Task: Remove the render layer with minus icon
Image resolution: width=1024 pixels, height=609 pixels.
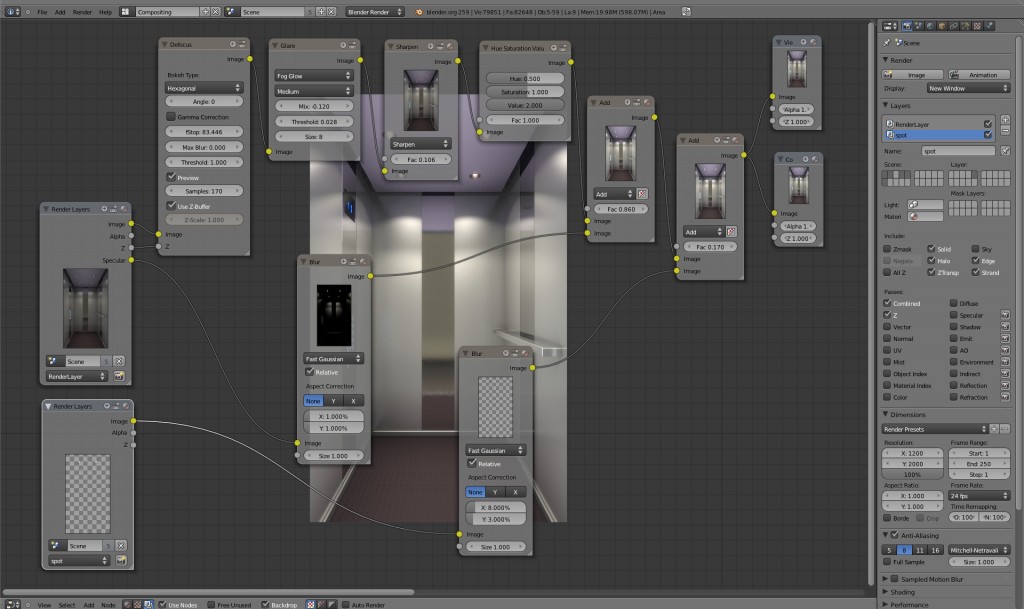Action: click(x=1005, y=131)
